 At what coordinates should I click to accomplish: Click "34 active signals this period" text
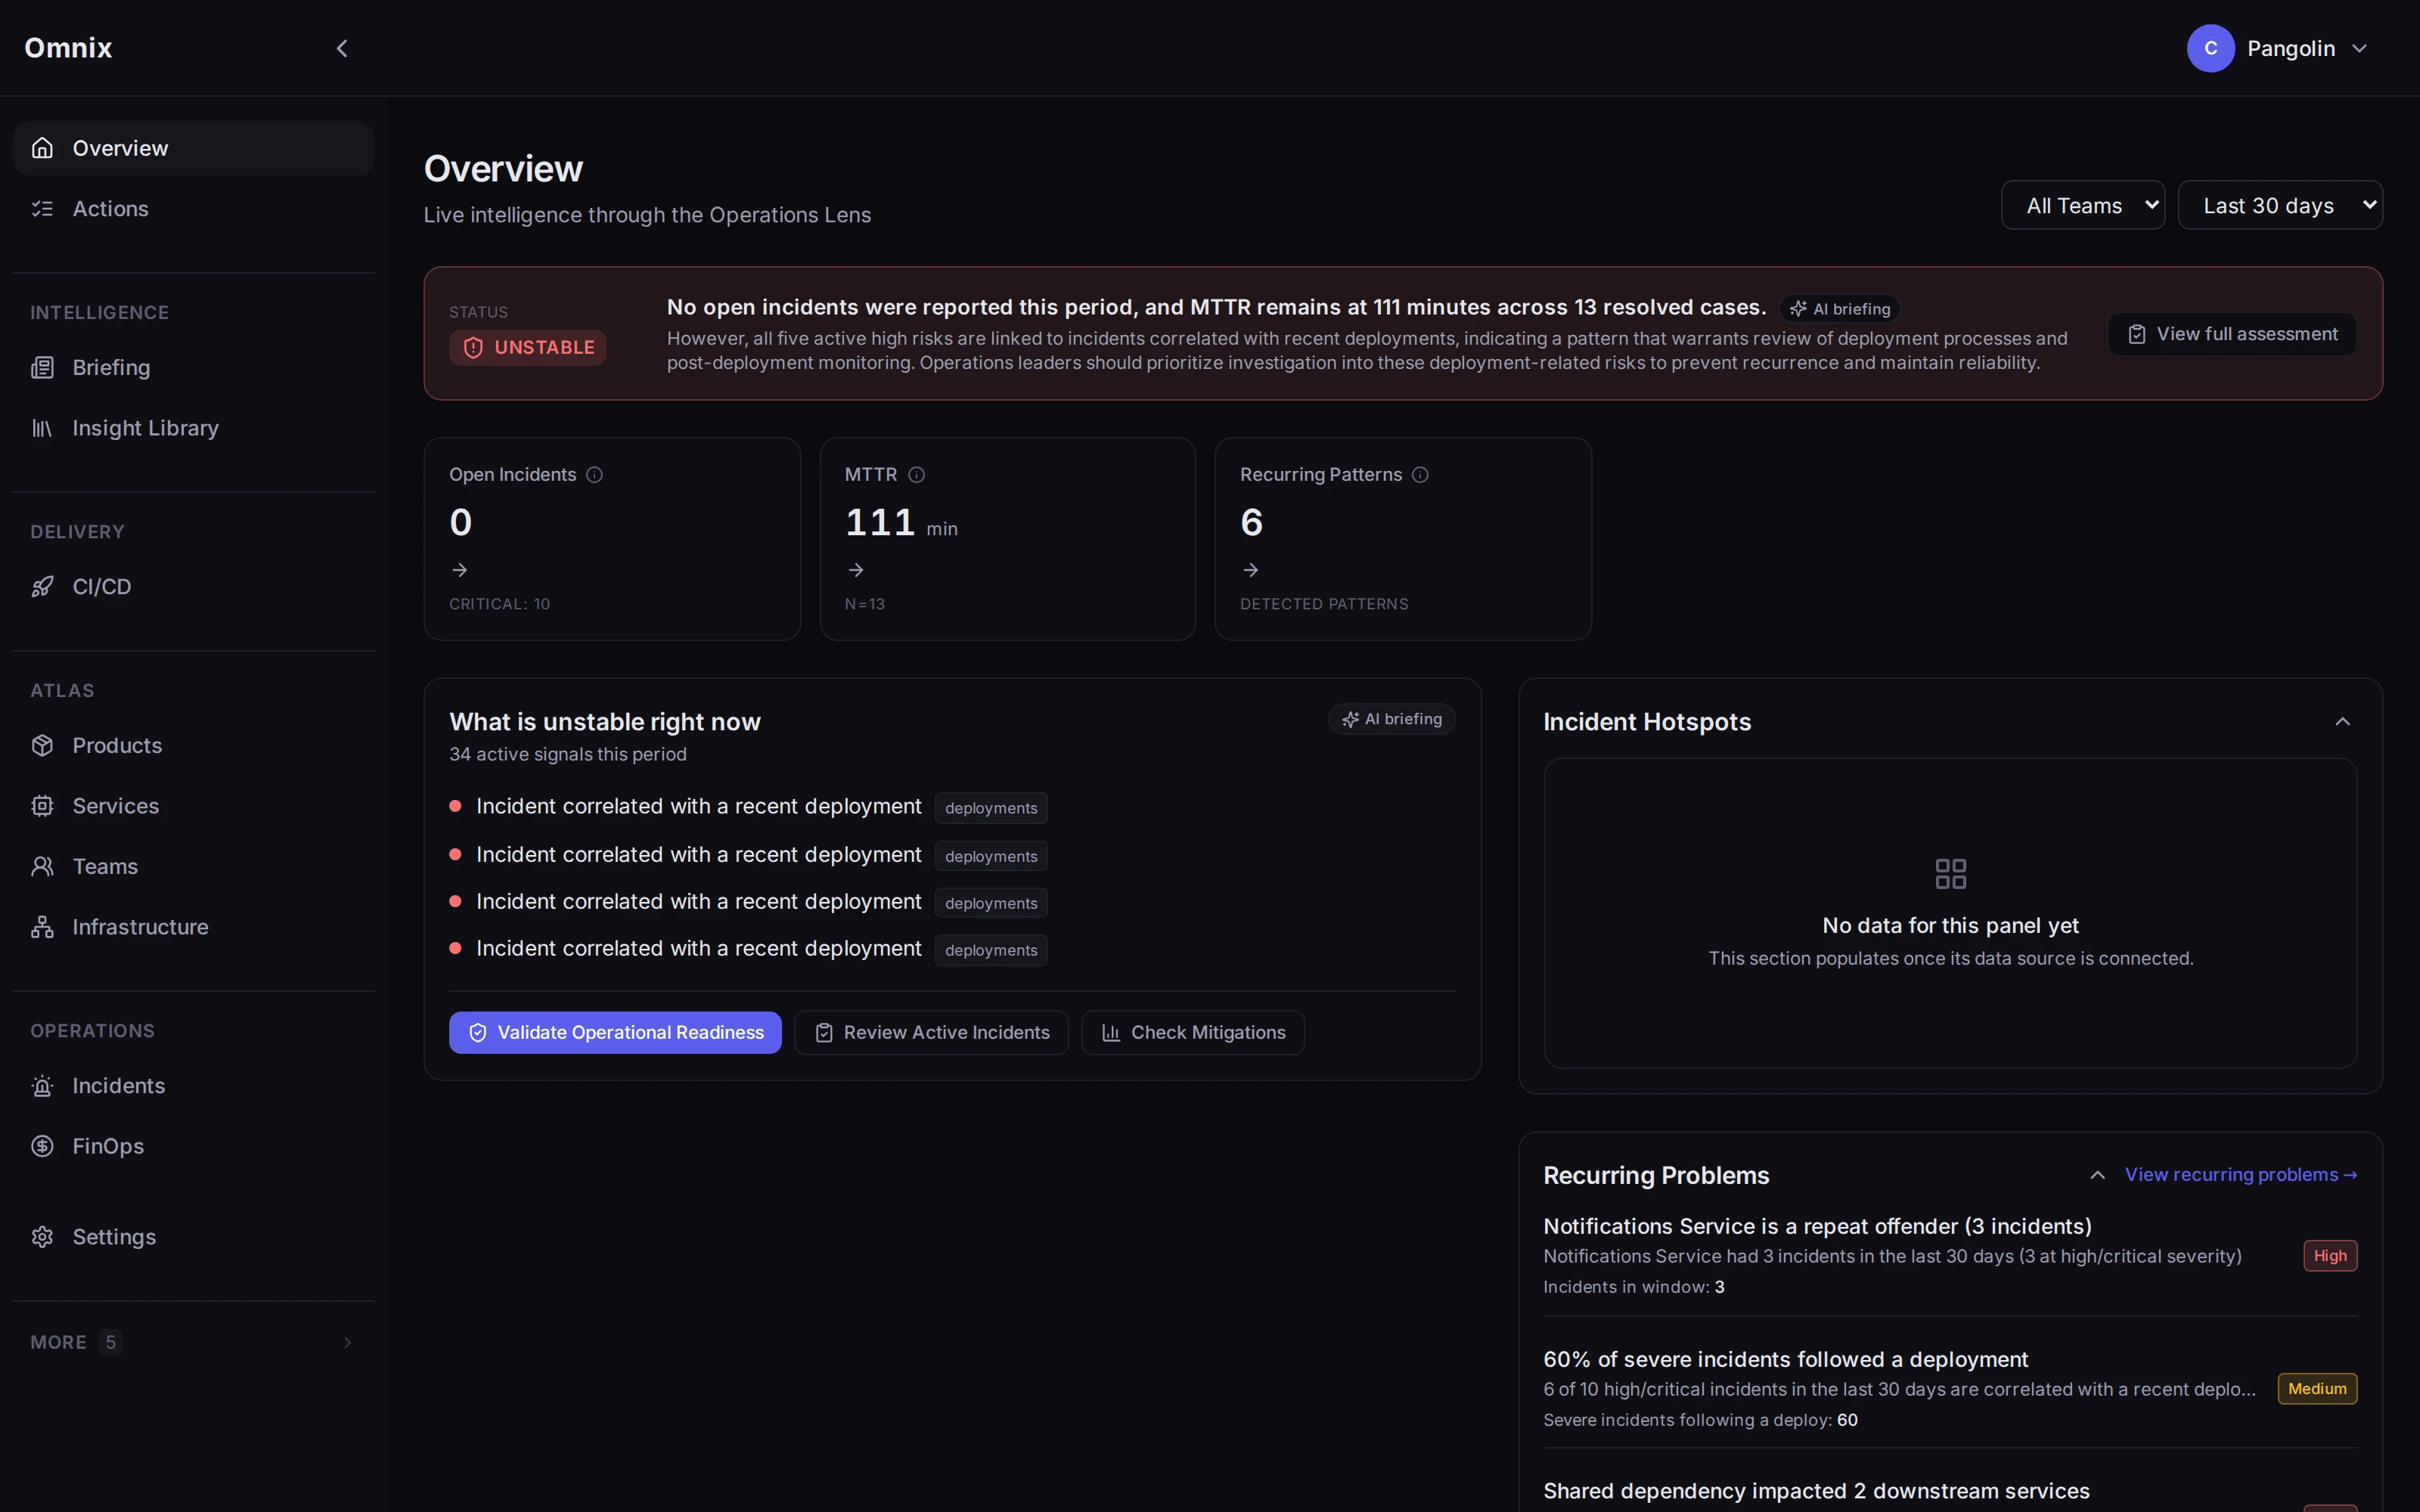point(567,754)
